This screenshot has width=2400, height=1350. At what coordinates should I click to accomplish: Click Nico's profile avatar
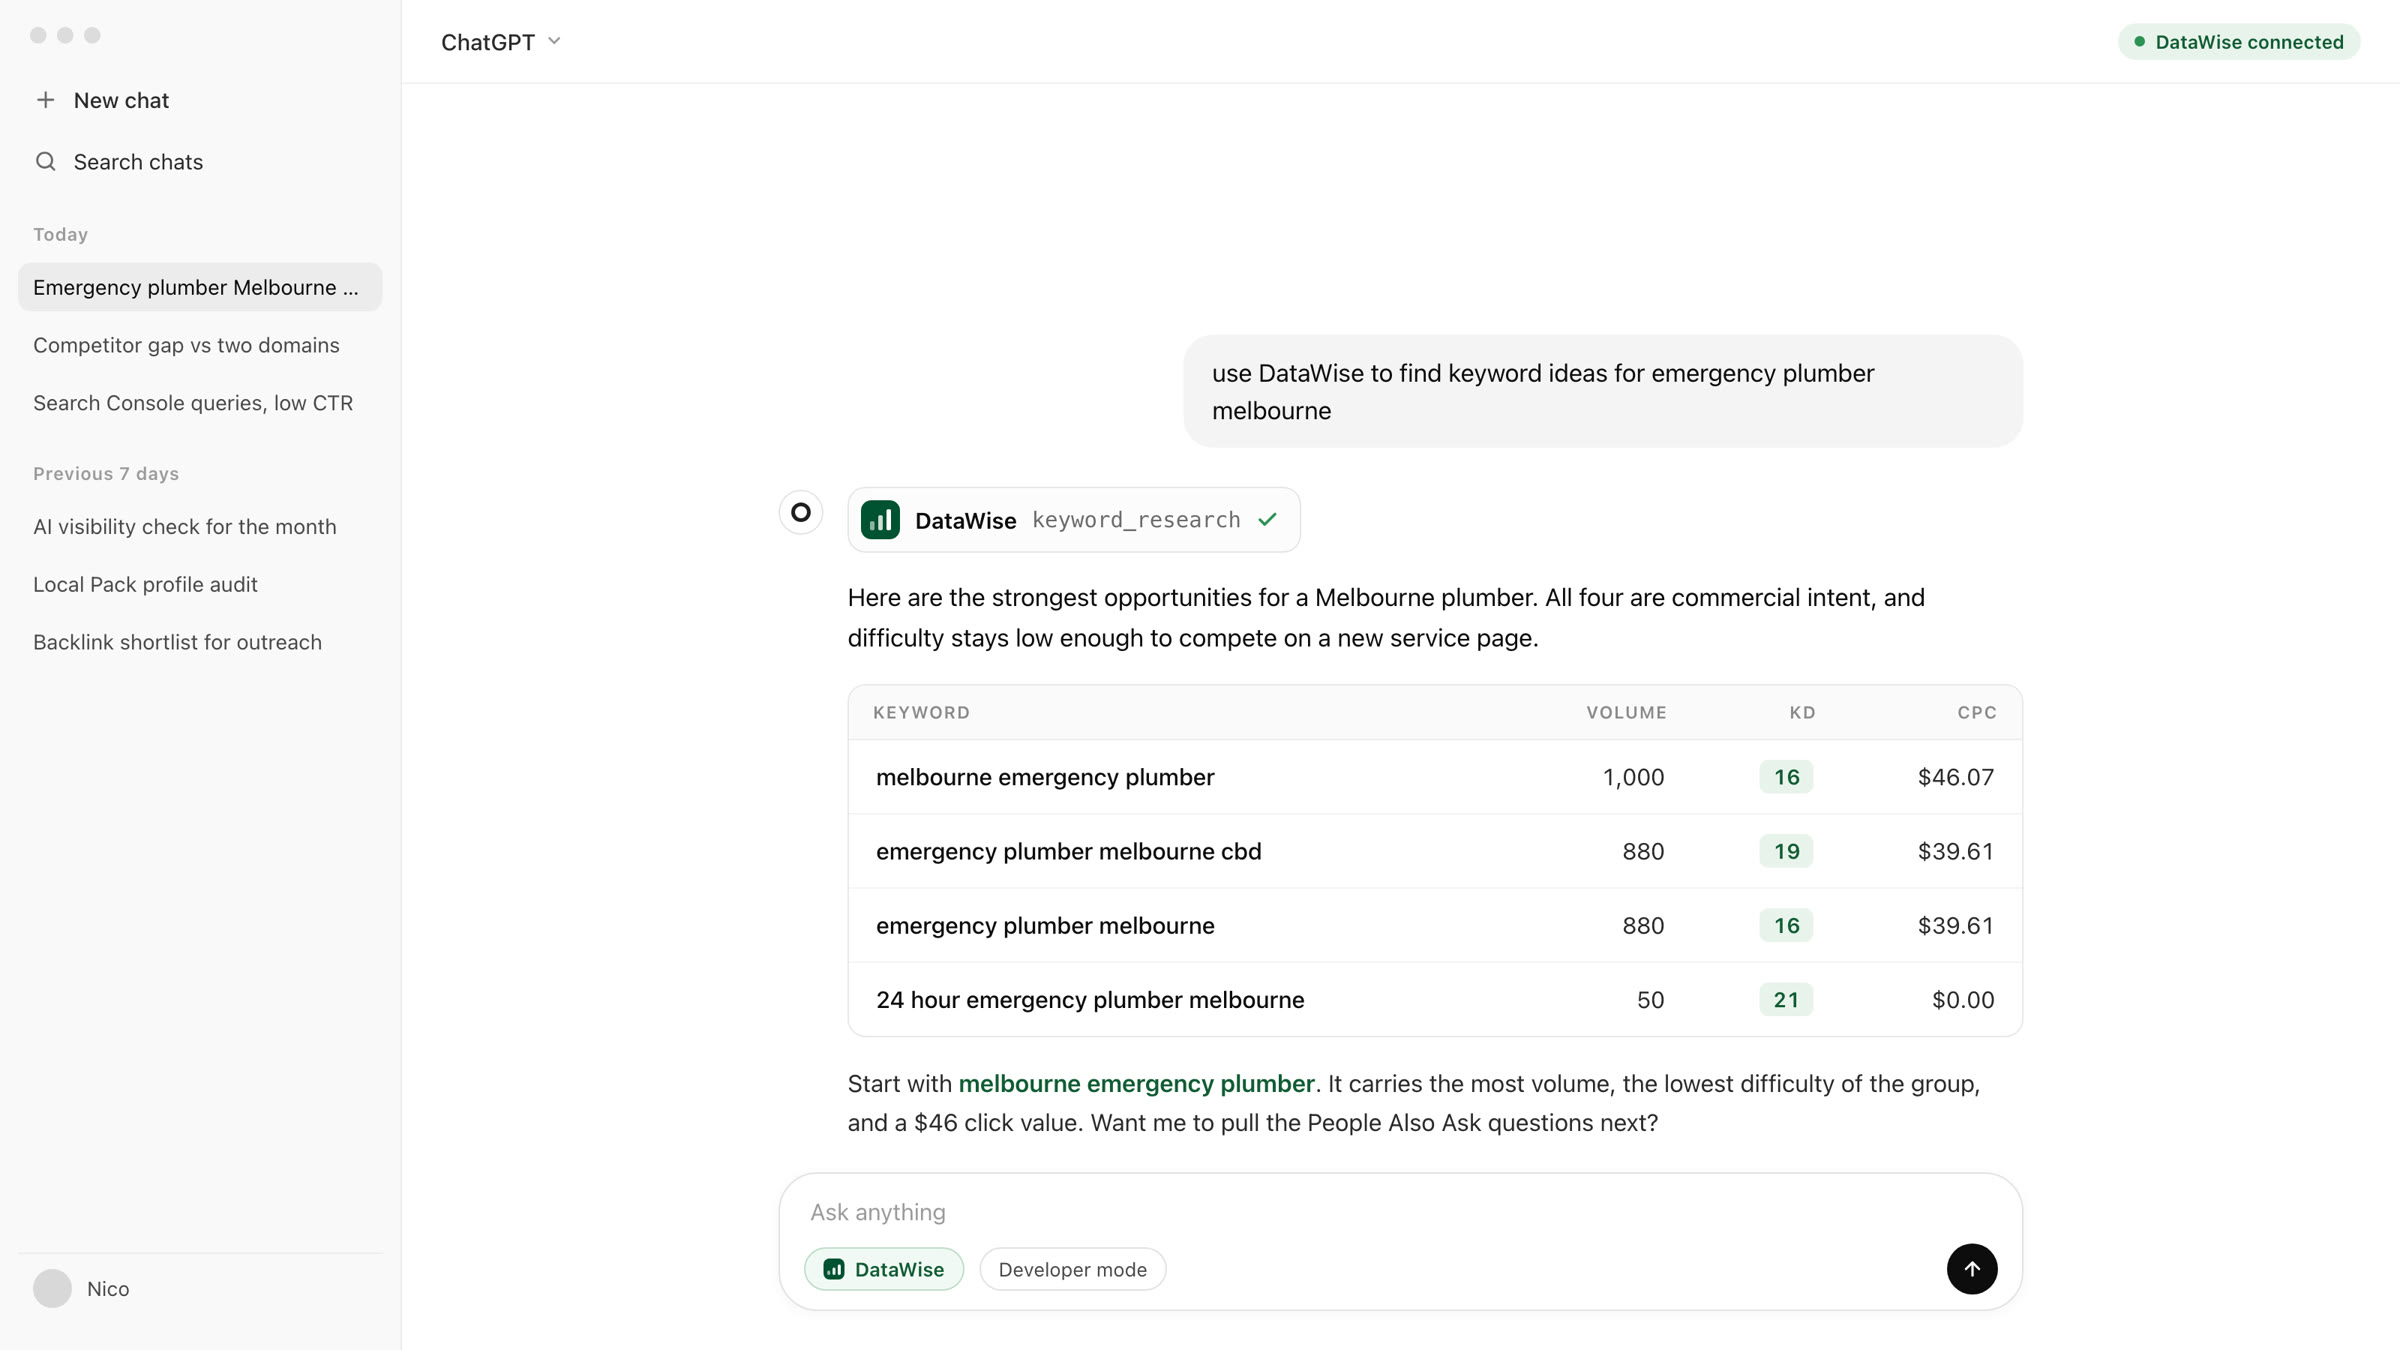52,1288
